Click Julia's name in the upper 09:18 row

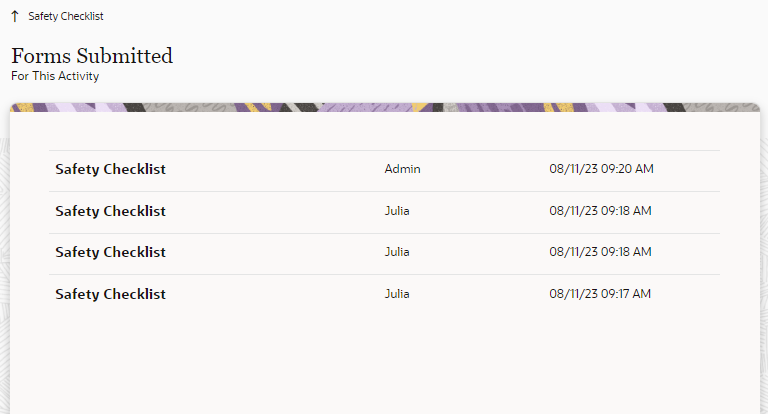pyautogui.click(x=397, y=211)
